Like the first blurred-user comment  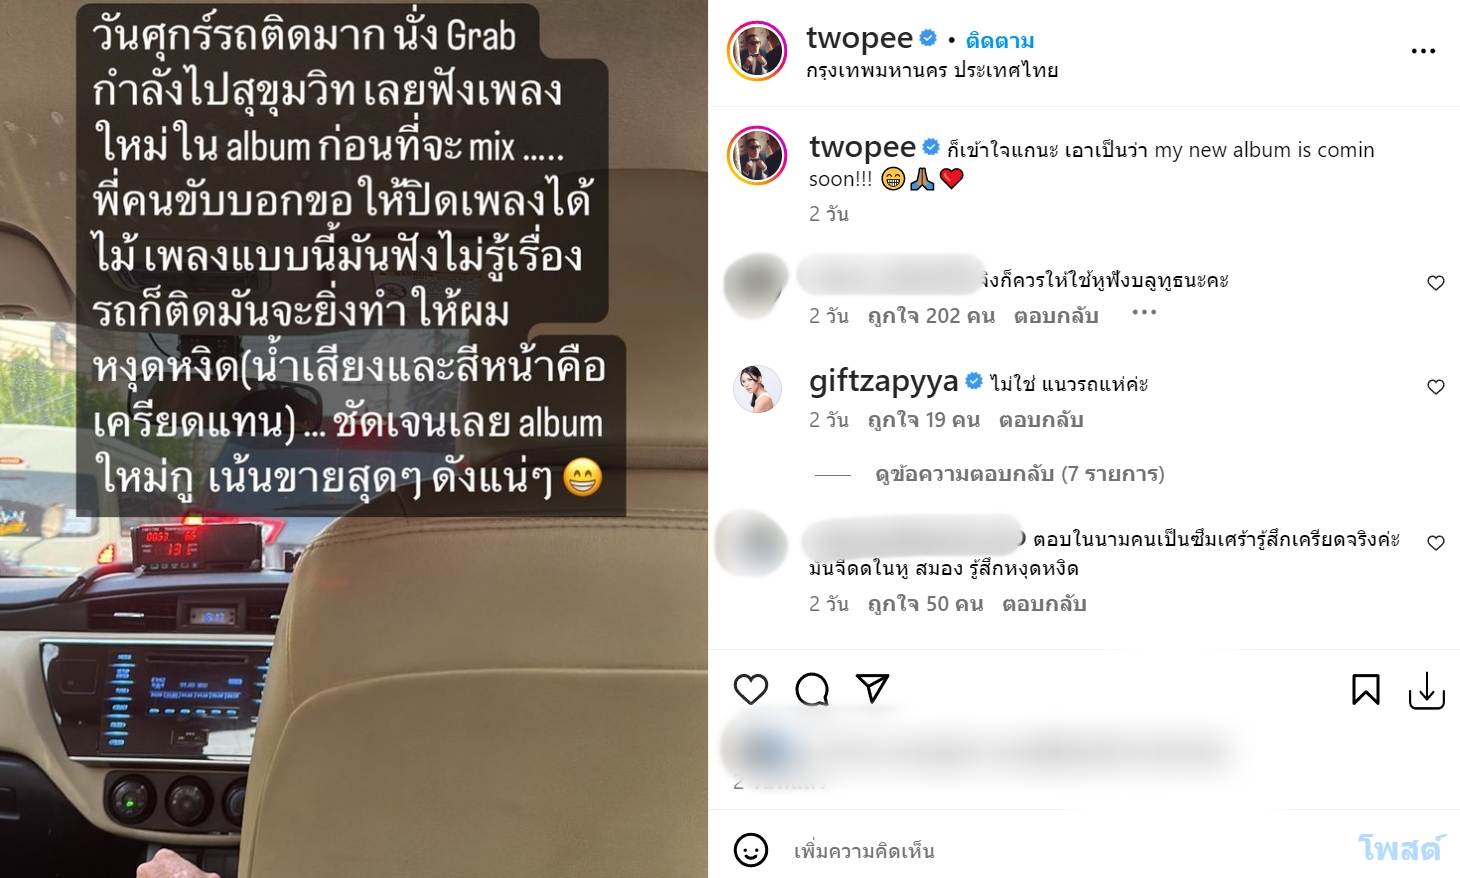click(x=1436, y=283)
